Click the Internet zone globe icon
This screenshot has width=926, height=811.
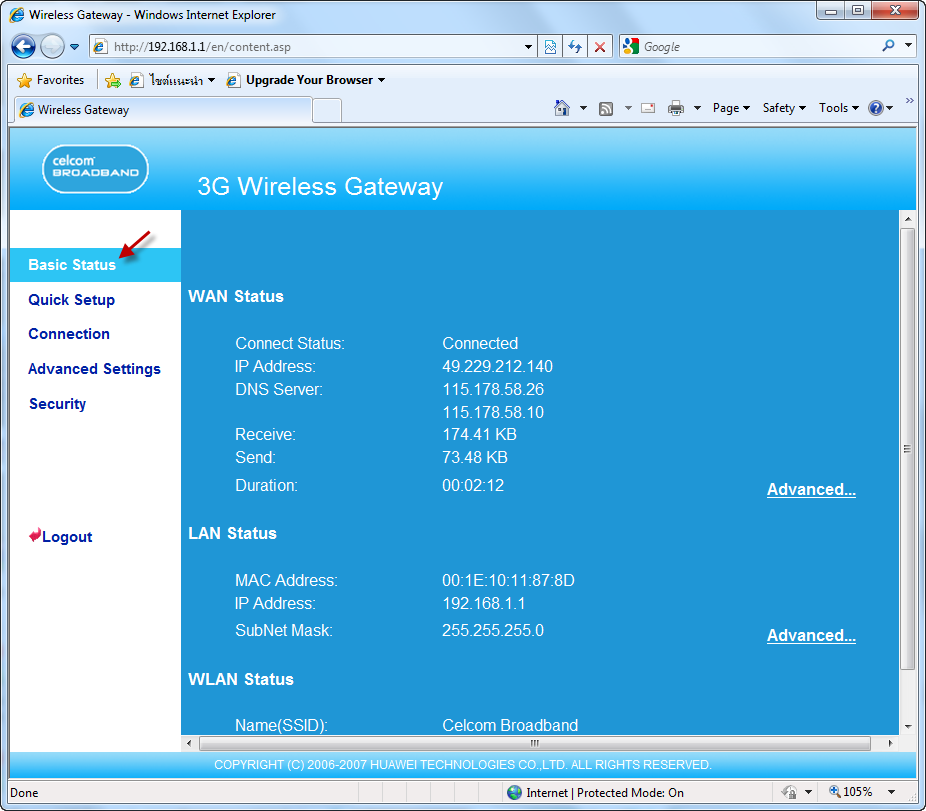pos(514,793)
